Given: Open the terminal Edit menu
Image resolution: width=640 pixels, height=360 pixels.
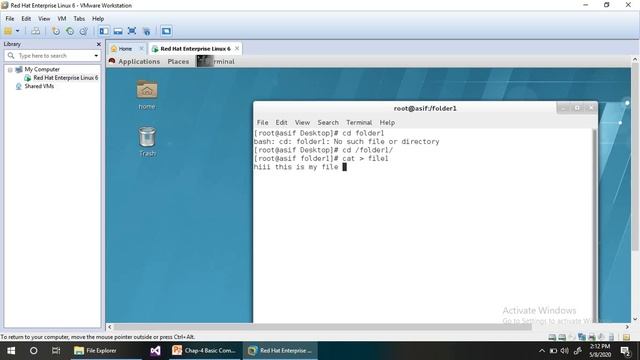Looking at the screenshot, I should tap(281, 122).
